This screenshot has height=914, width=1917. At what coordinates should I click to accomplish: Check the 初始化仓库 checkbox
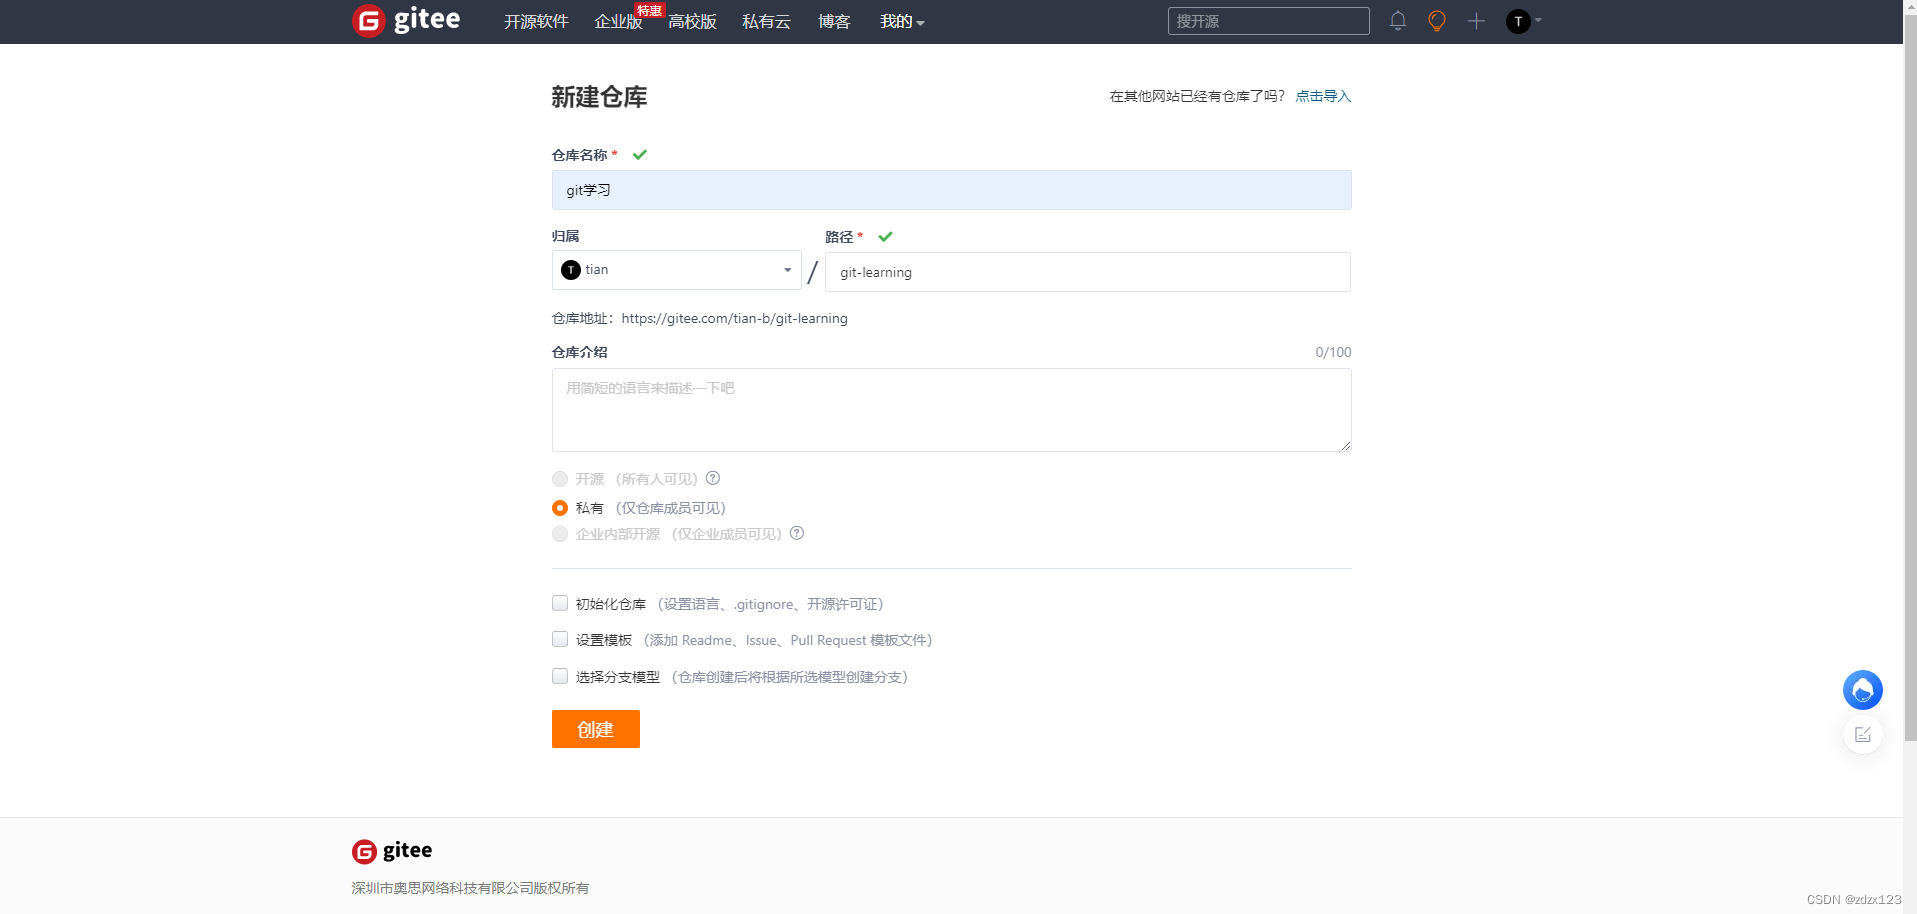(x=560, y=603)
